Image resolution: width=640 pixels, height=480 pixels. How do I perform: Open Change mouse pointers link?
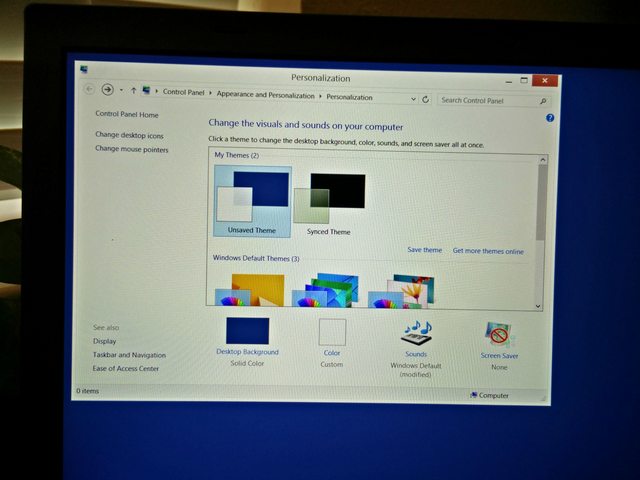click(131, 149)
